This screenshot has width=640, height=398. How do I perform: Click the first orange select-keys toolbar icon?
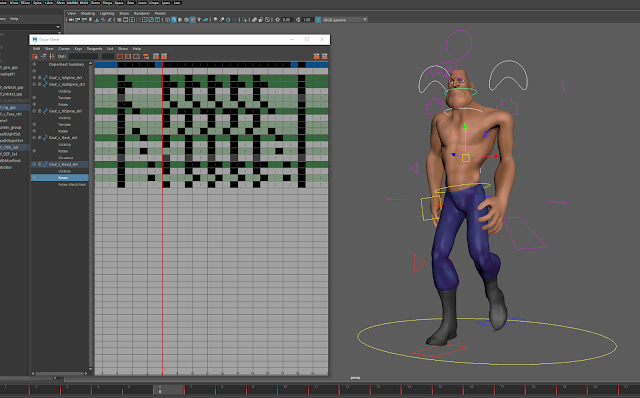point(35,56)
